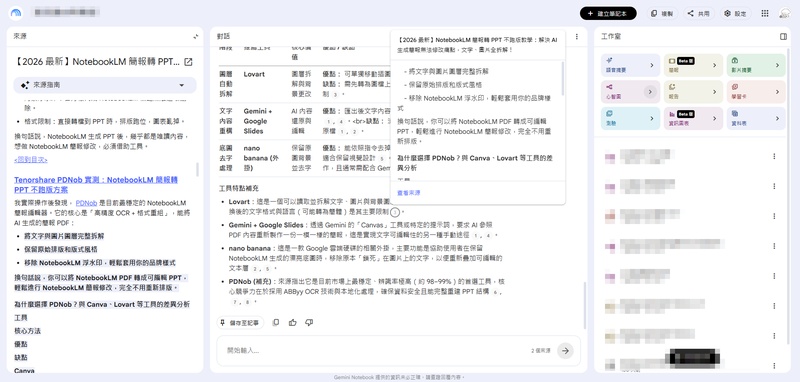Screen dimensions: 800x382
Task: Open the 資訊圖表 Beta infographic card
Action: coord(693,118)
